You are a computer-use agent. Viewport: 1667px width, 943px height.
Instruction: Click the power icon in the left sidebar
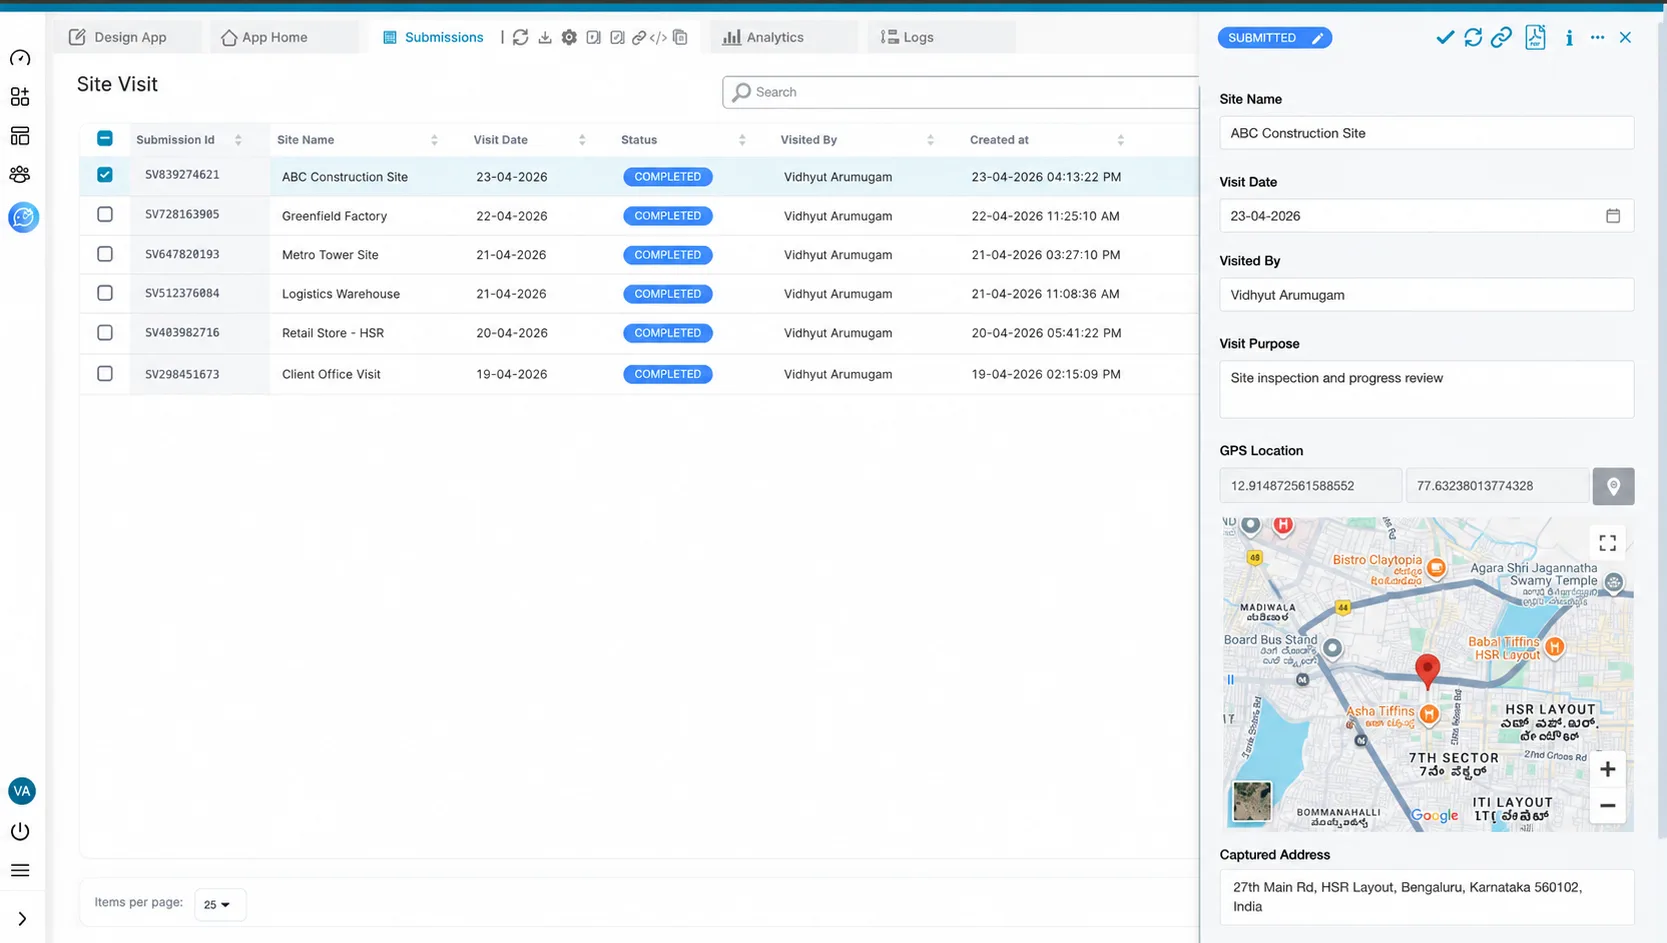click(x=20, y=831)
